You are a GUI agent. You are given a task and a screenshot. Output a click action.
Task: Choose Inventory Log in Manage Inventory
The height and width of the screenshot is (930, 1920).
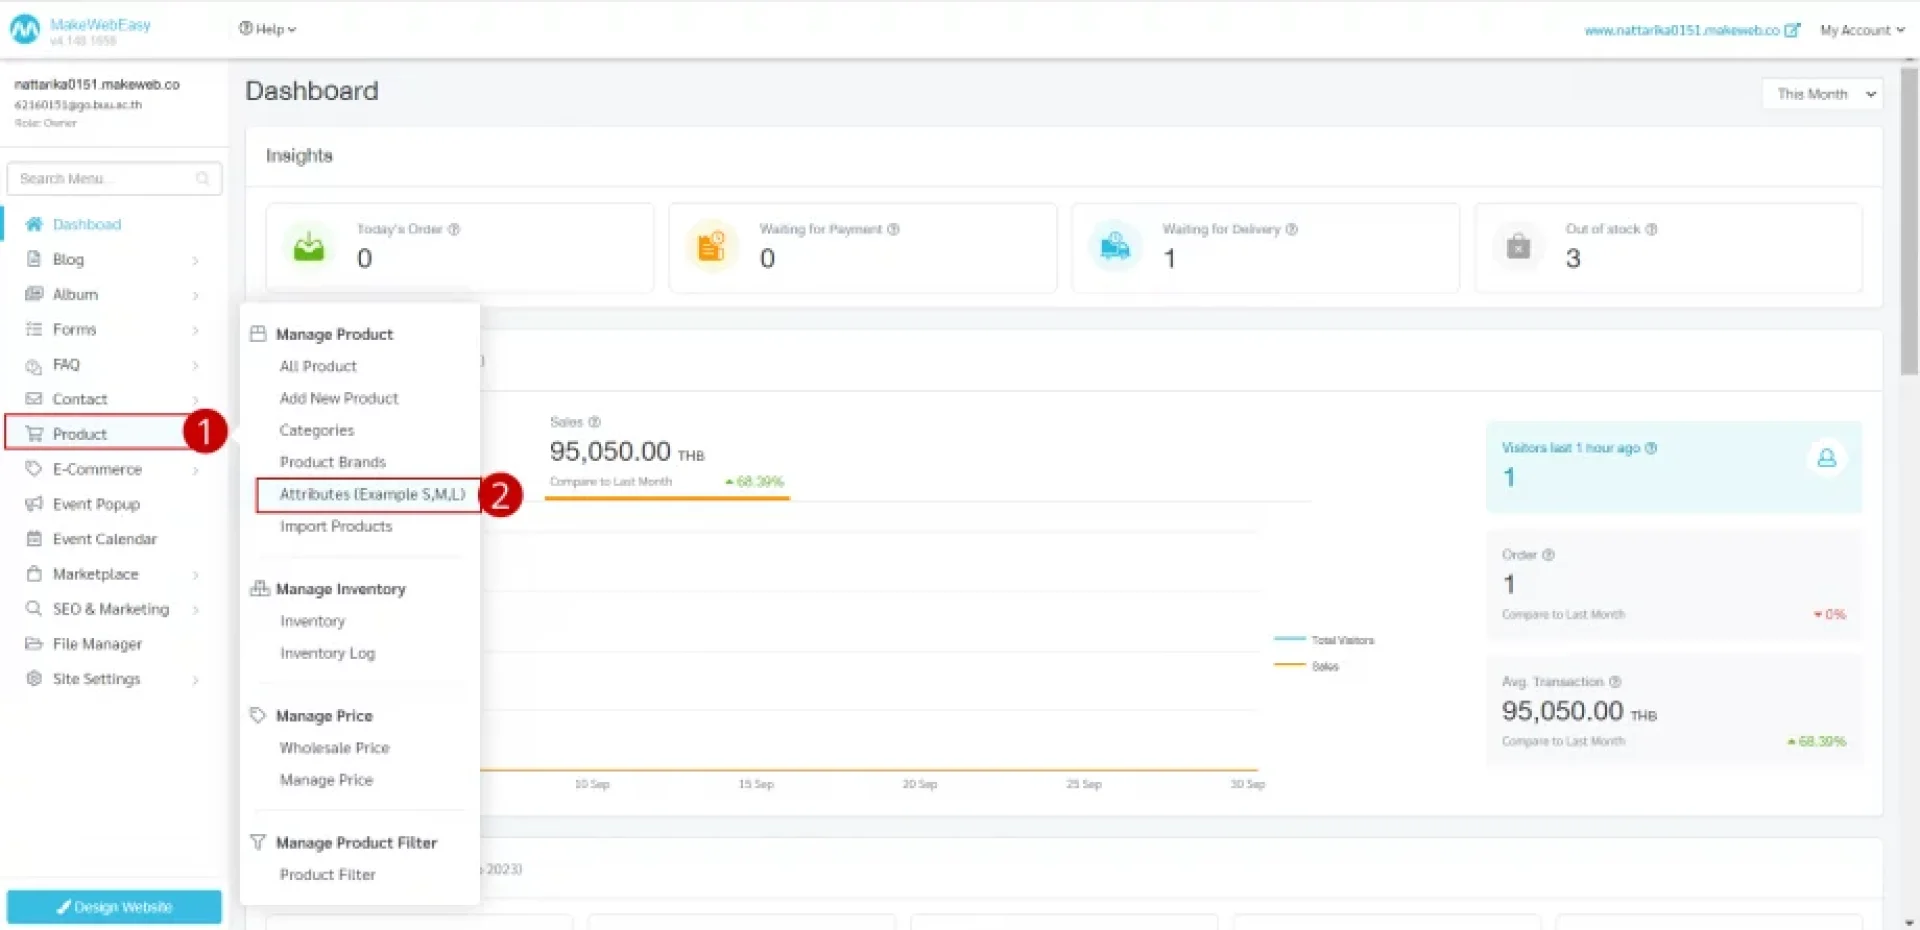pos(327,653)
